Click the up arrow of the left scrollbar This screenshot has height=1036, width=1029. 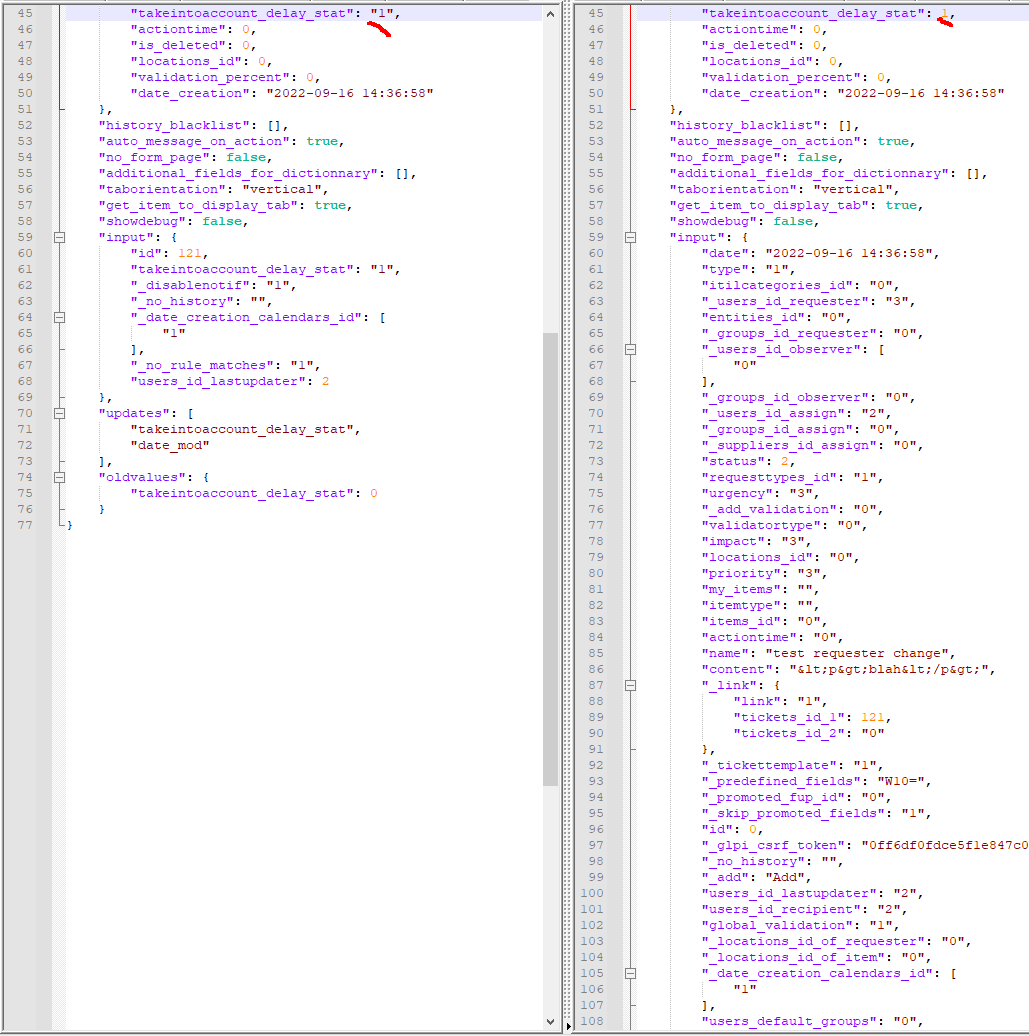(x=551, y=13)
